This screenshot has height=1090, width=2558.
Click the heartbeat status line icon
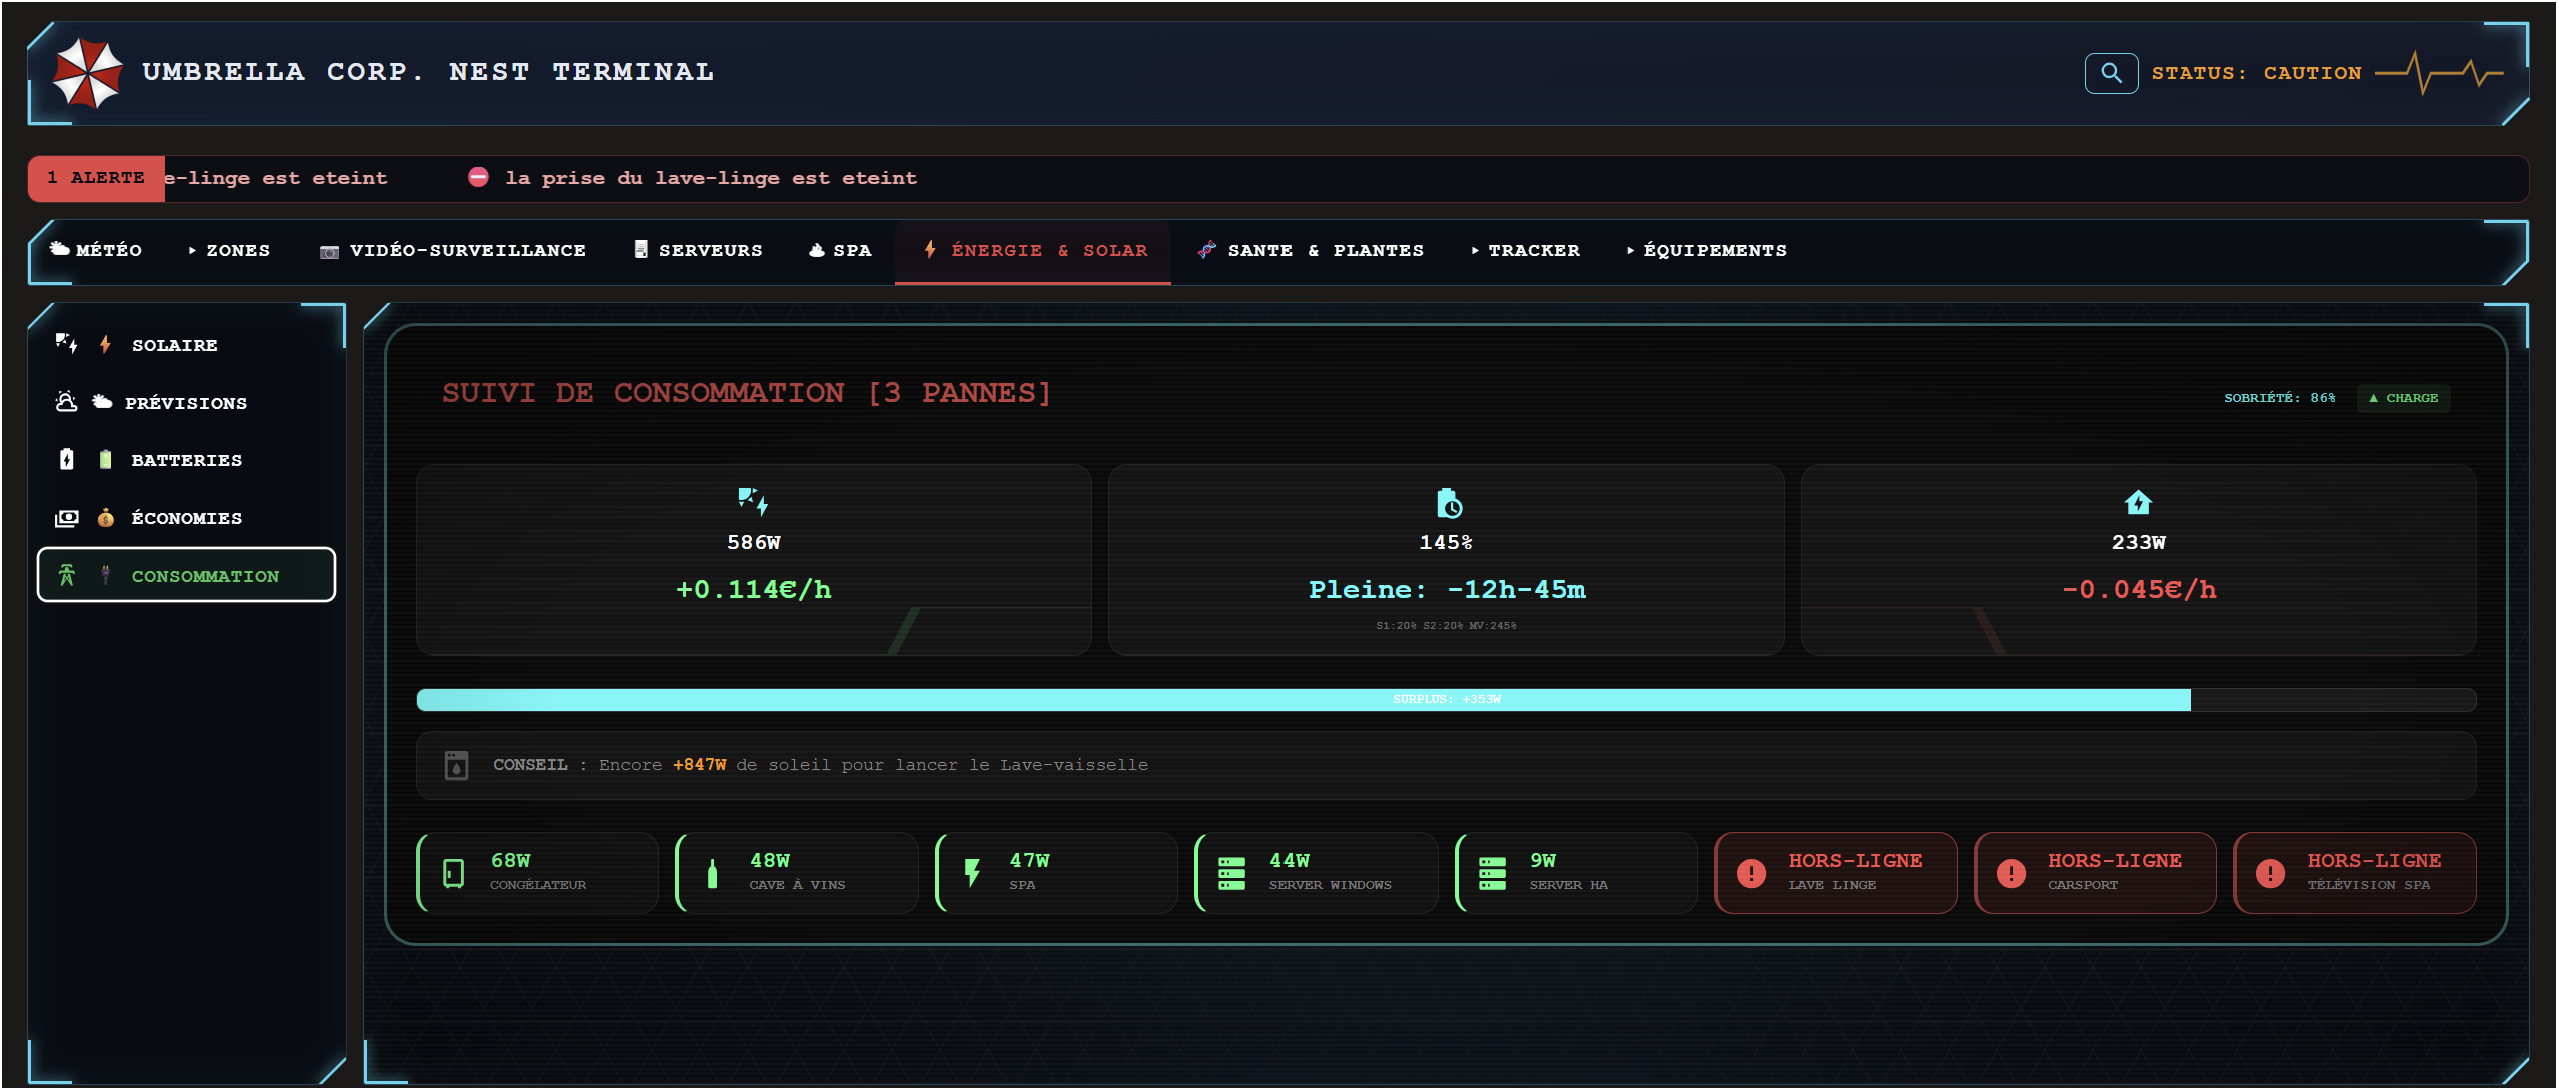coord(2439,73)
